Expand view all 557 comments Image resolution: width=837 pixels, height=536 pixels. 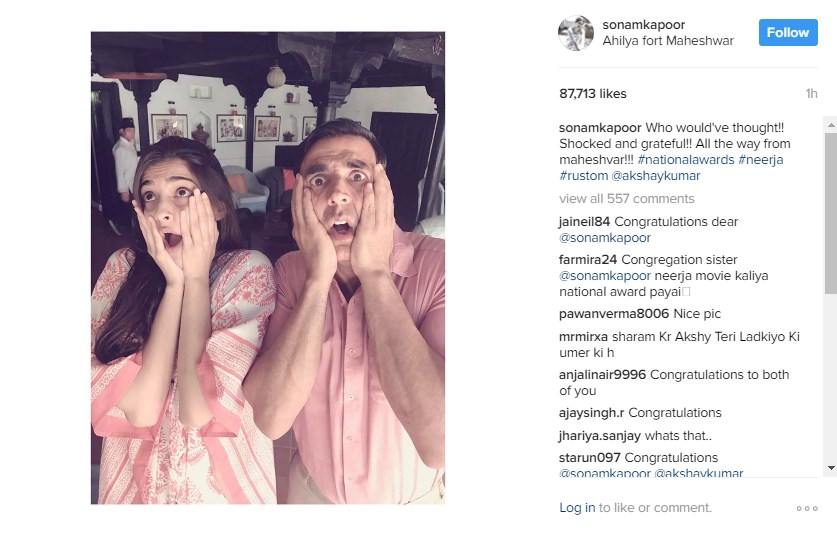point(627,199)
